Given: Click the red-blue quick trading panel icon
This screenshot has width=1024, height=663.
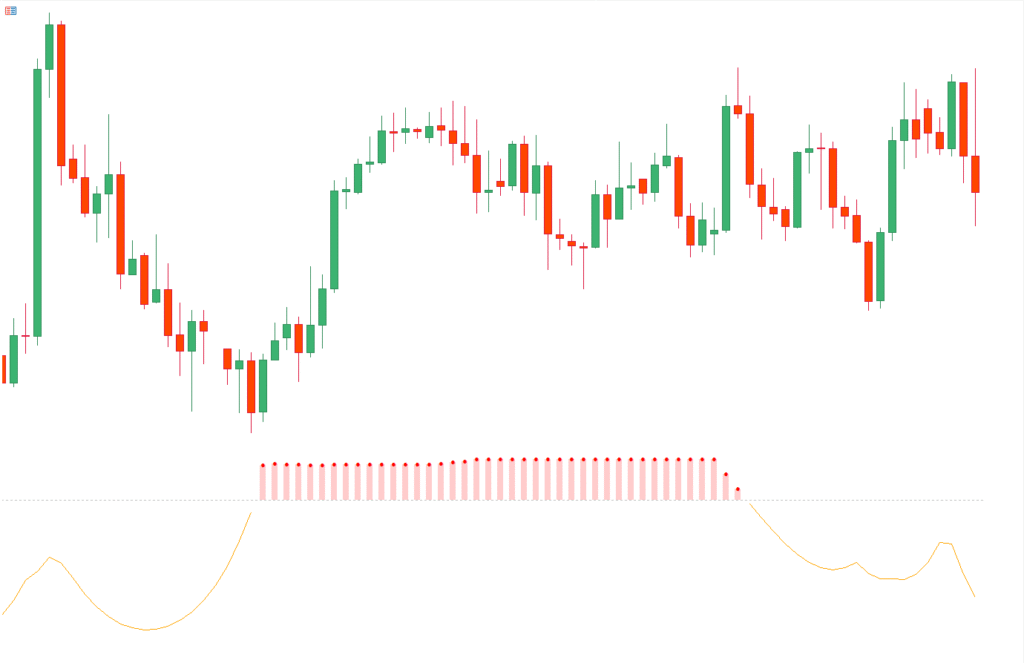Looking at the screenshot, I should pos(10,11).
